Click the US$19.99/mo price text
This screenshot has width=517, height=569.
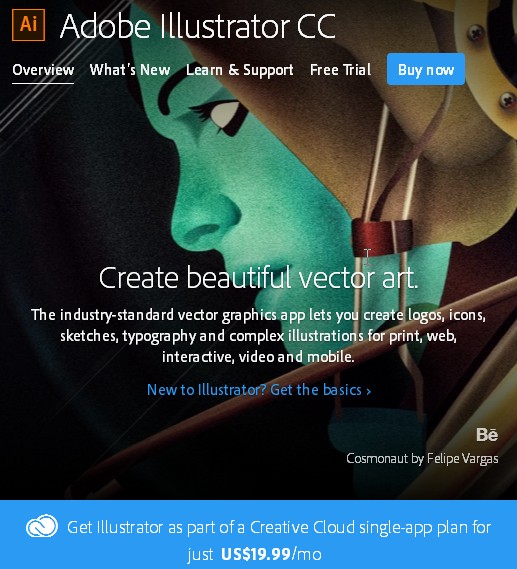(x=271, y=554)
